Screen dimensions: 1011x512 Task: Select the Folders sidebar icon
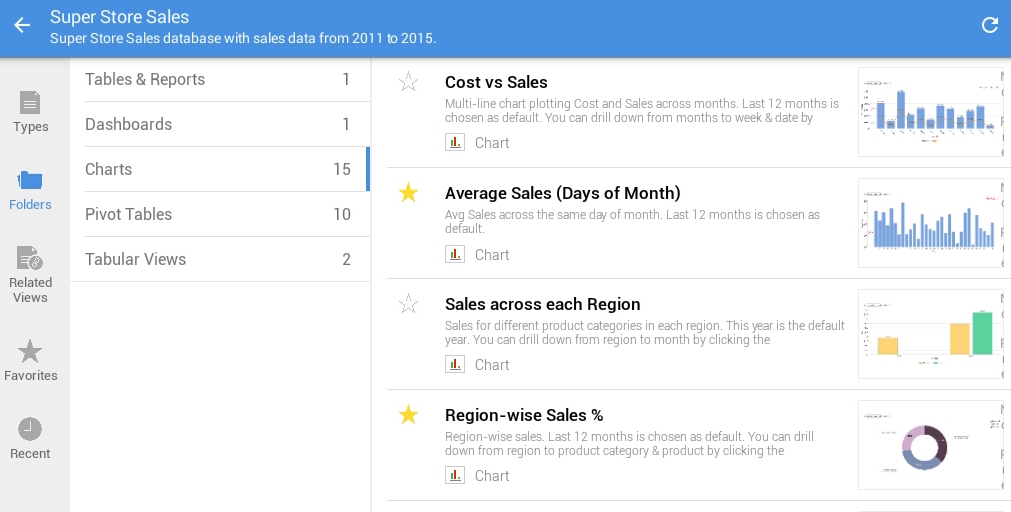tap(30, 189)
